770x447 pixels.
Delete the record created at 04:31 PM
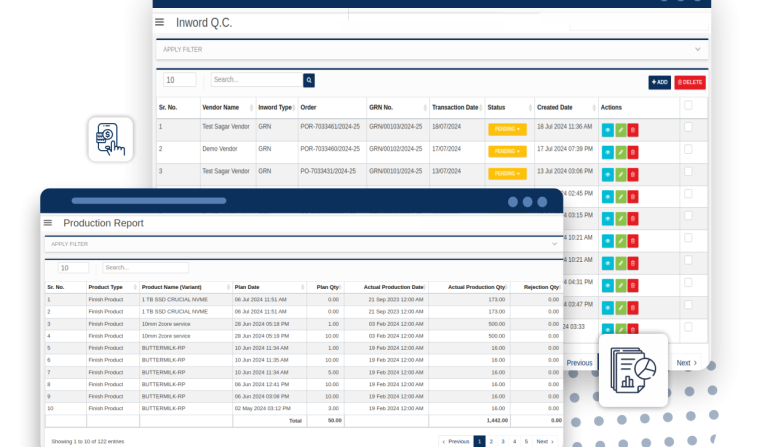pyautogui.click(x=632, y=285)
